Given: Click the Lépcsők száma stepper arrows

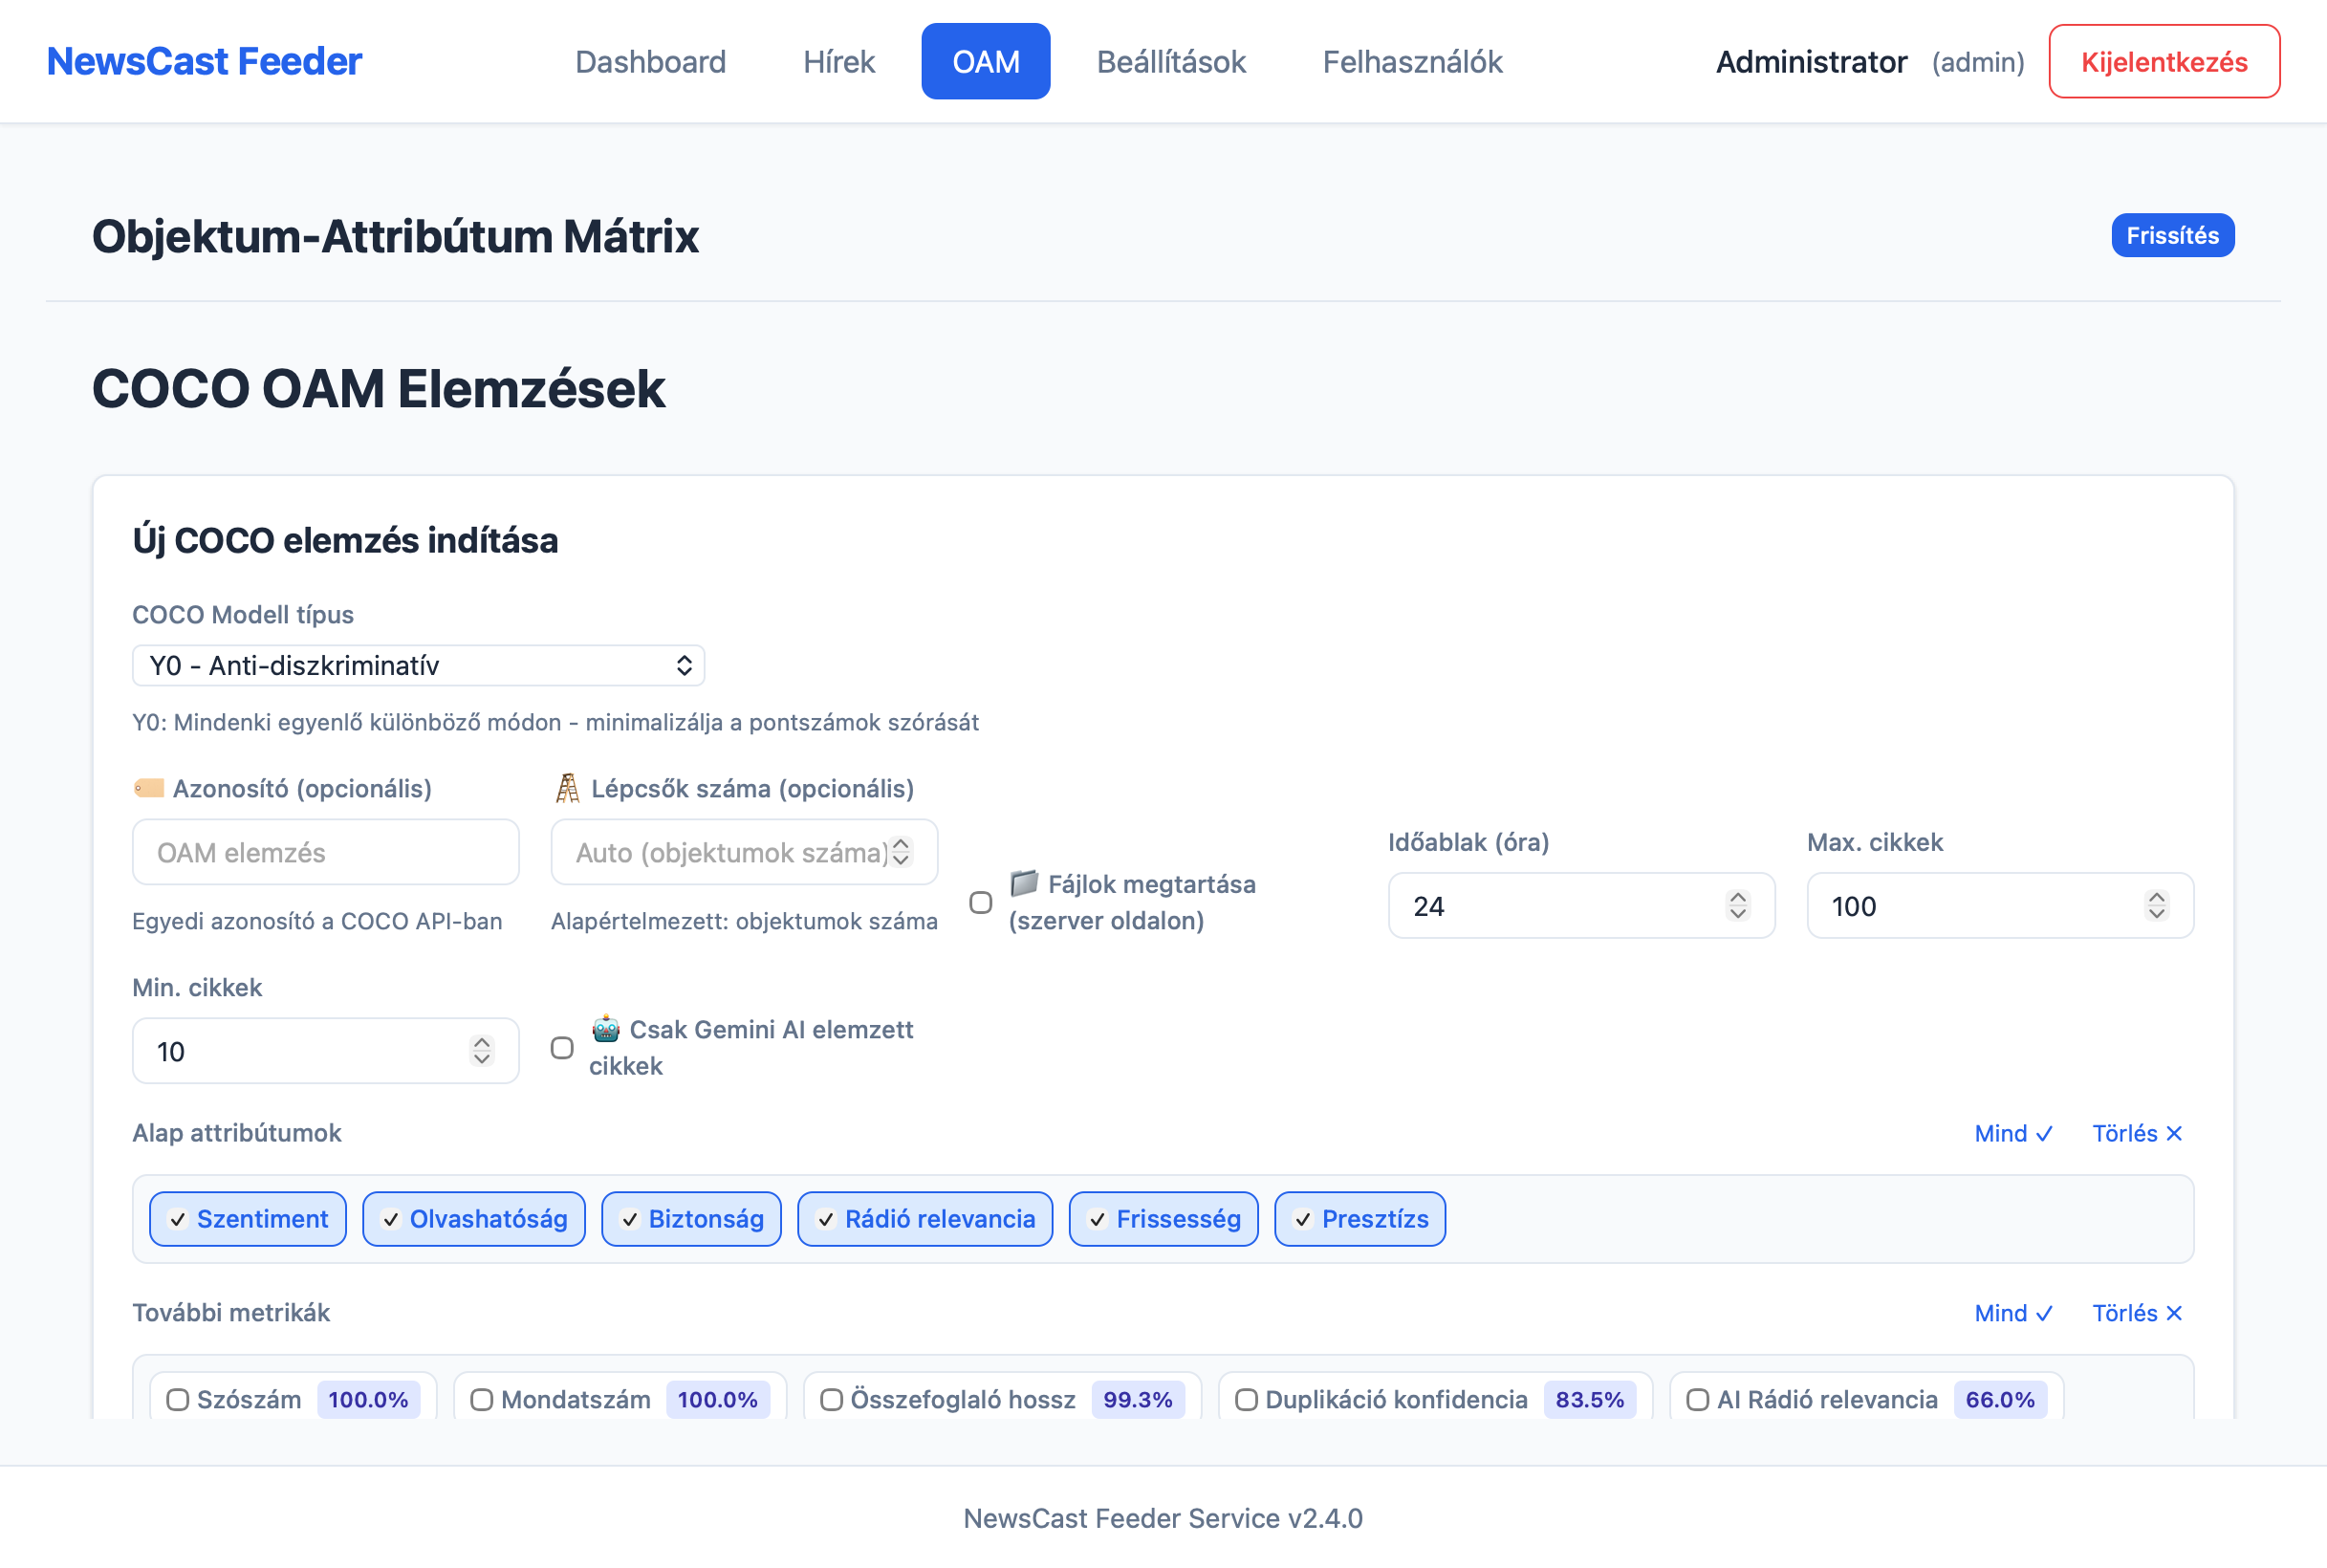Looking at the screenshot, I should pyautogui.click(x=901, y=852).
